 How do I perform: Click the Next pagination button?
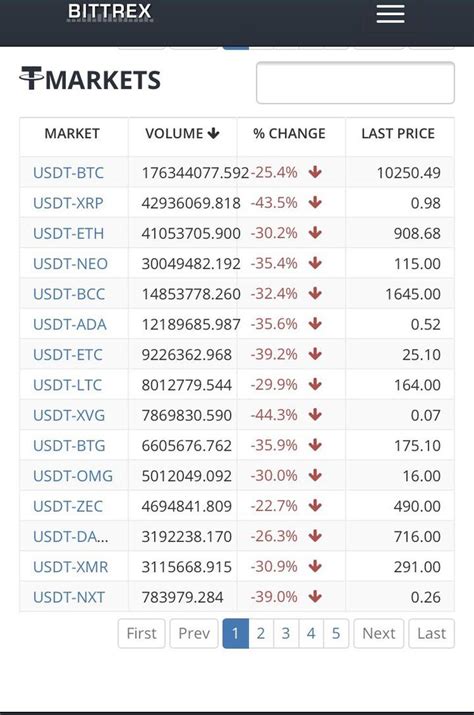(x=379, y=633)
